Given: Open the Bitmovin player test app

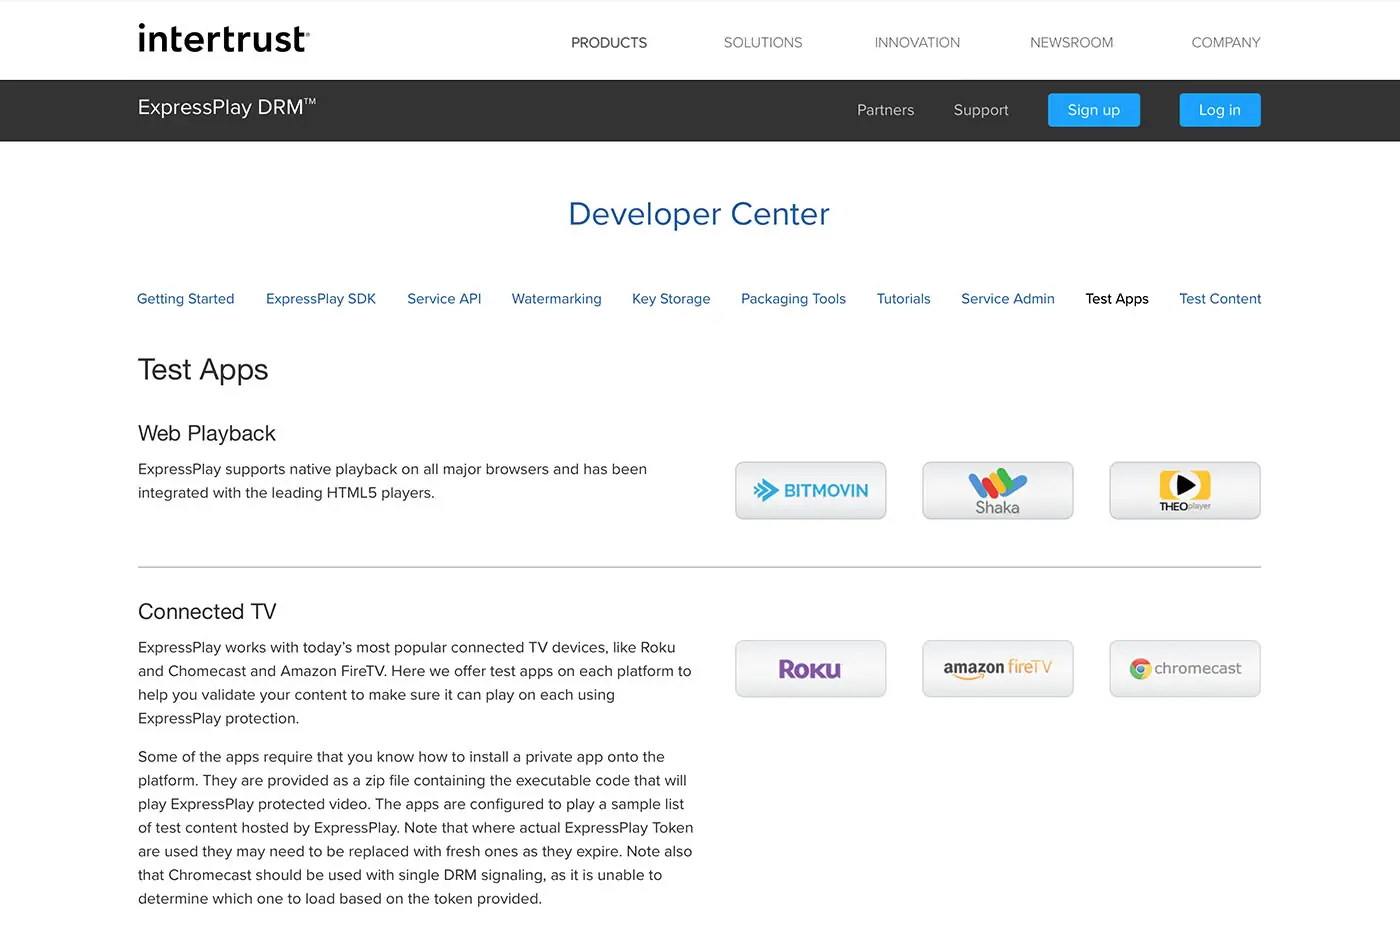Looking at the screenshot, I should pyautogui.click(x=810, y=490).
